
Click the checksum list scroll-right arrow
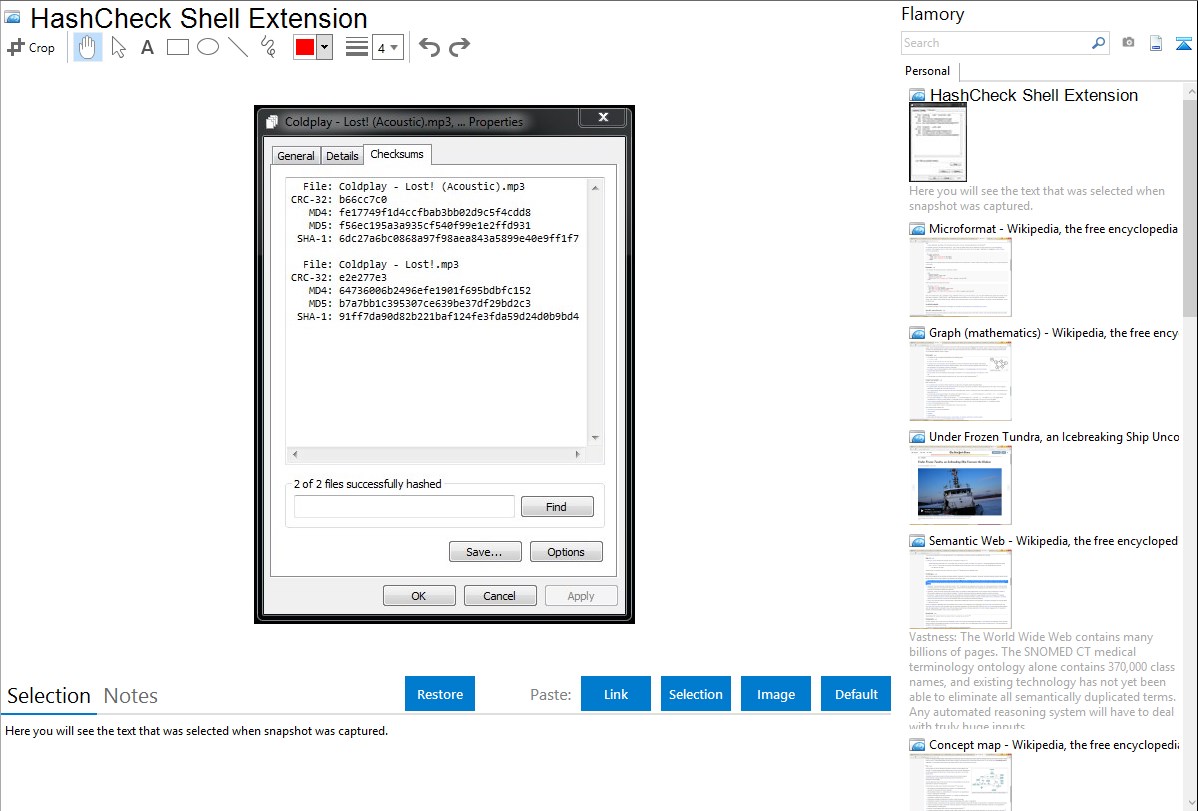pyautogui.click(x=578, y=454)
